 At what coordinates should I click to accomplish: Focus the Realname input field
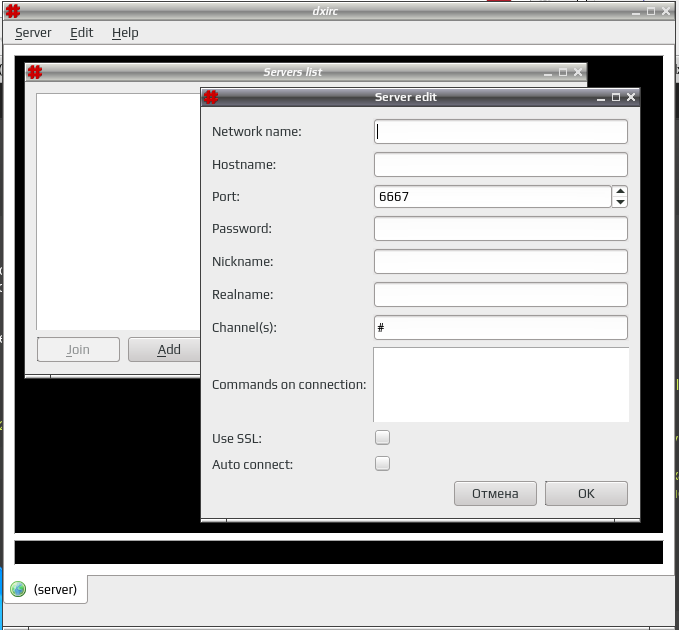coord(501,294)
